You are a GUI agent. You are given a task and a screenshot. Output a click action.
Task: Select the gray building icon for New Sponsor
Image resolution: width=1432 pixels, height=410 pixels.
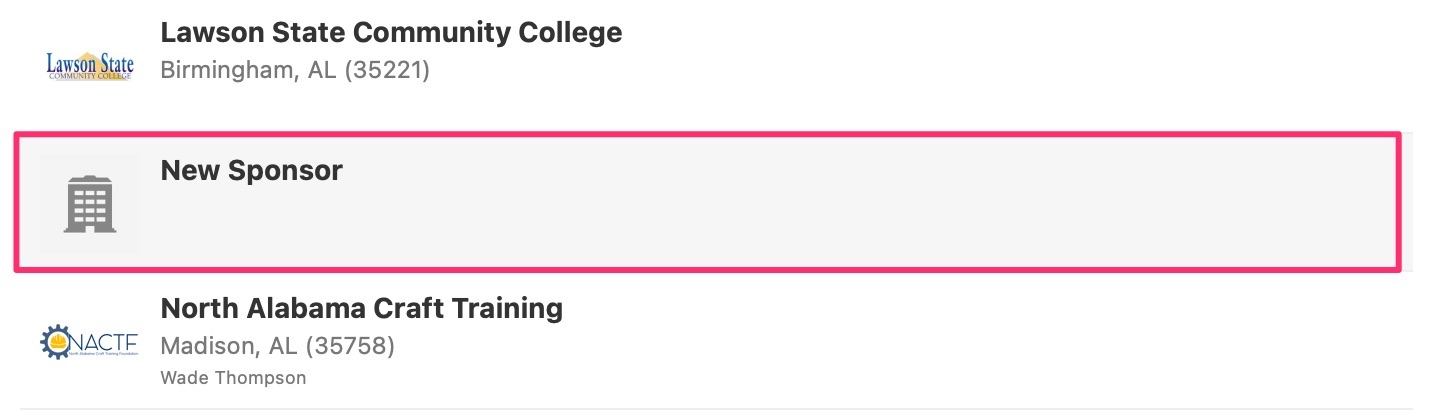89,204
